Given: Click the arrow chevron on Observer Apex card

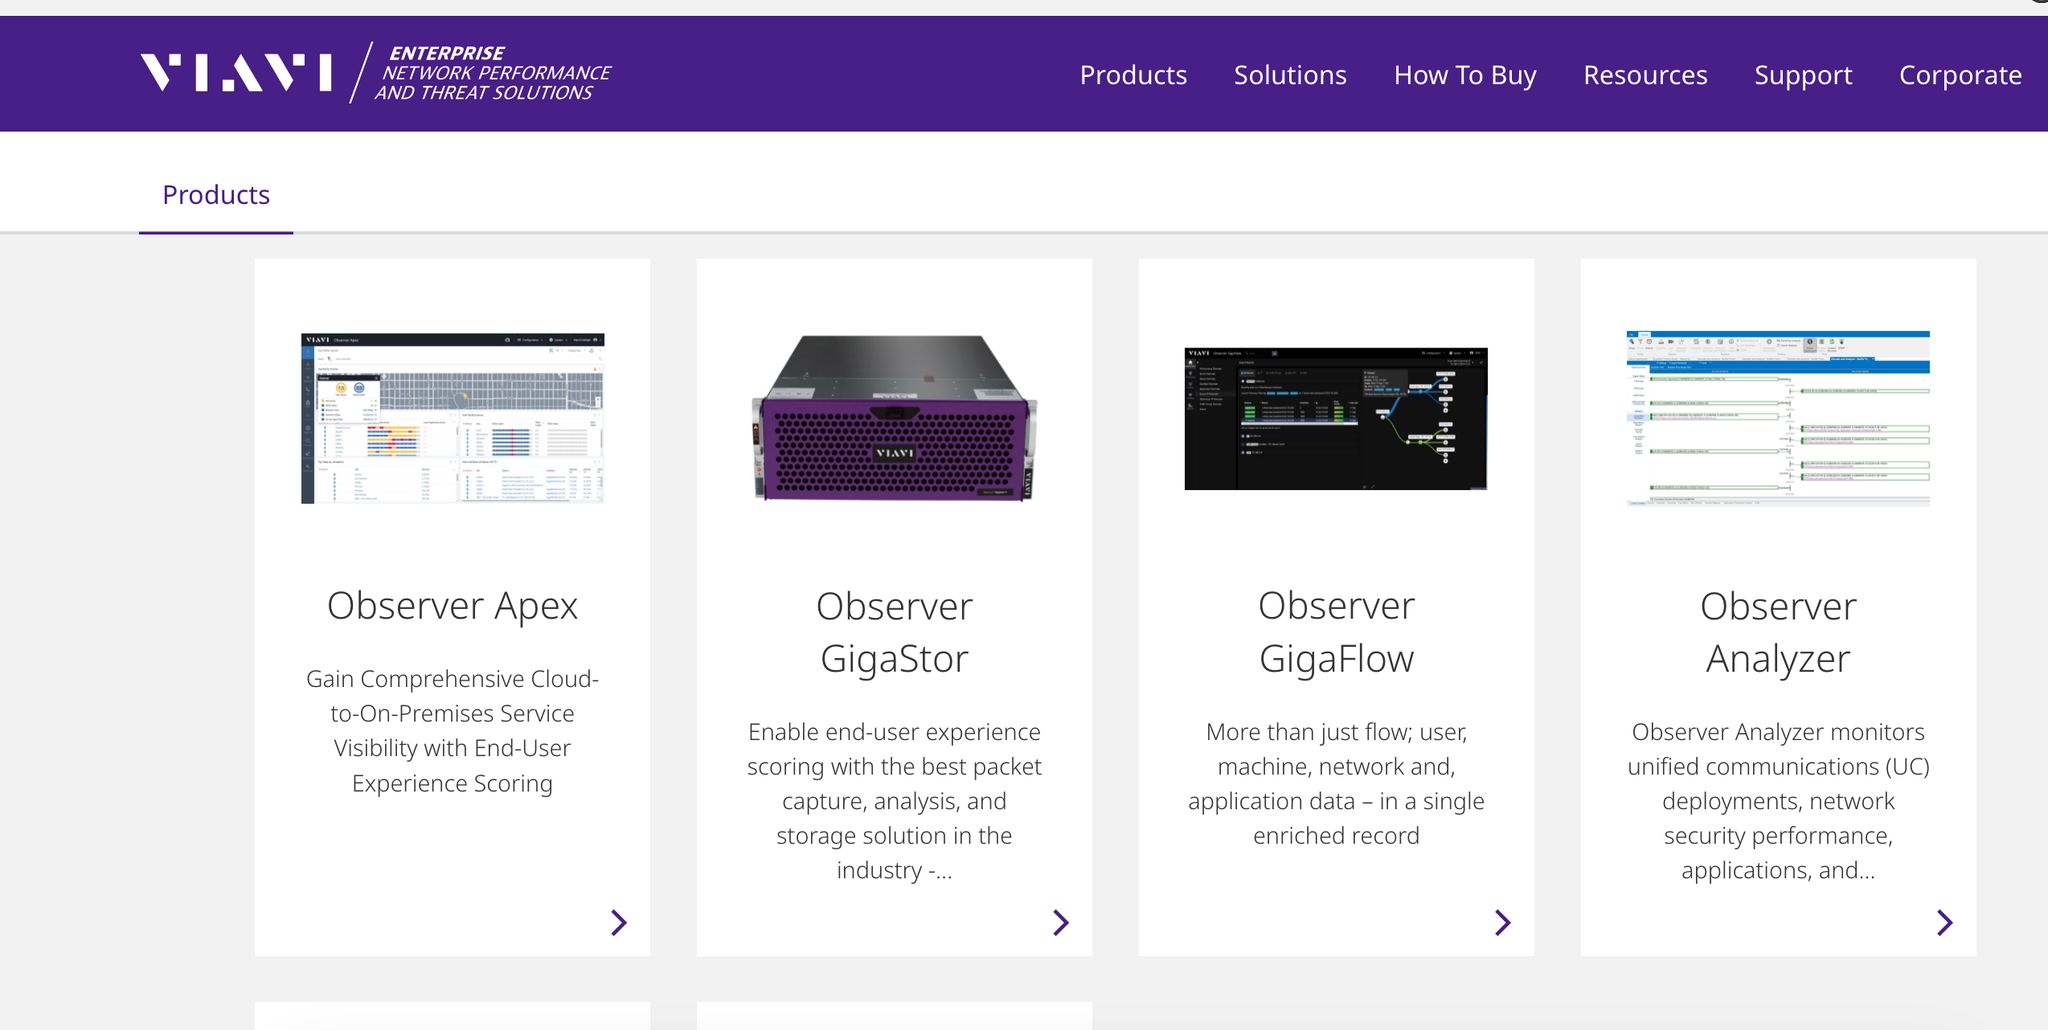Looking at the screenshot, I should pyautogui.click(x=619, y=922).
